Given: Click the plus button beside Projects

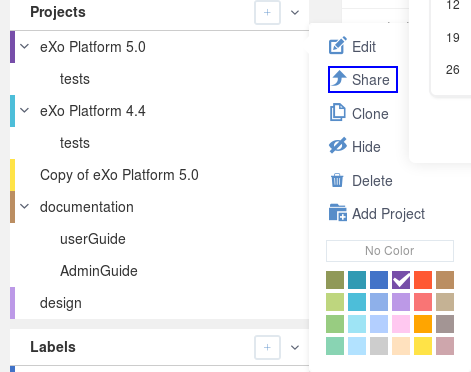Looking at the screenshot, I should pyautogui.click(x=267, y=12).
